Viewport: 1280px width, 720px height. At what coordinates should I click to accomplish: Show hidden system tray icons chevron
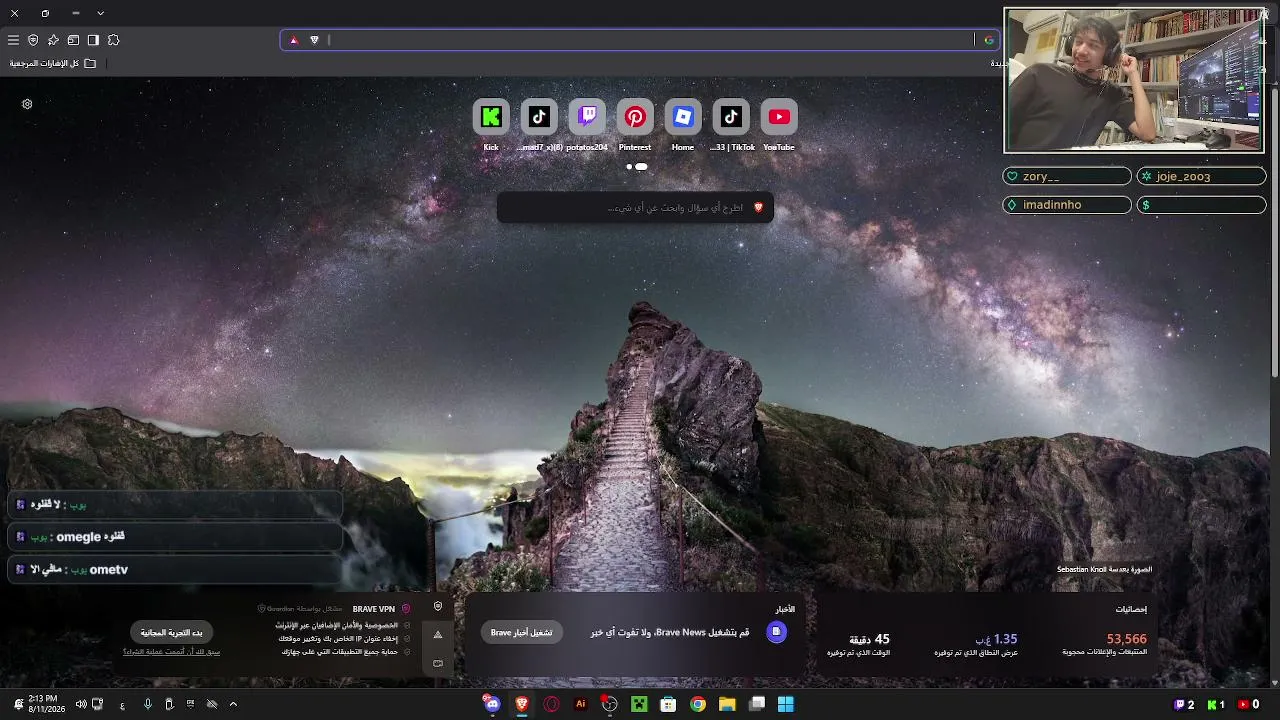pos(233,704)
